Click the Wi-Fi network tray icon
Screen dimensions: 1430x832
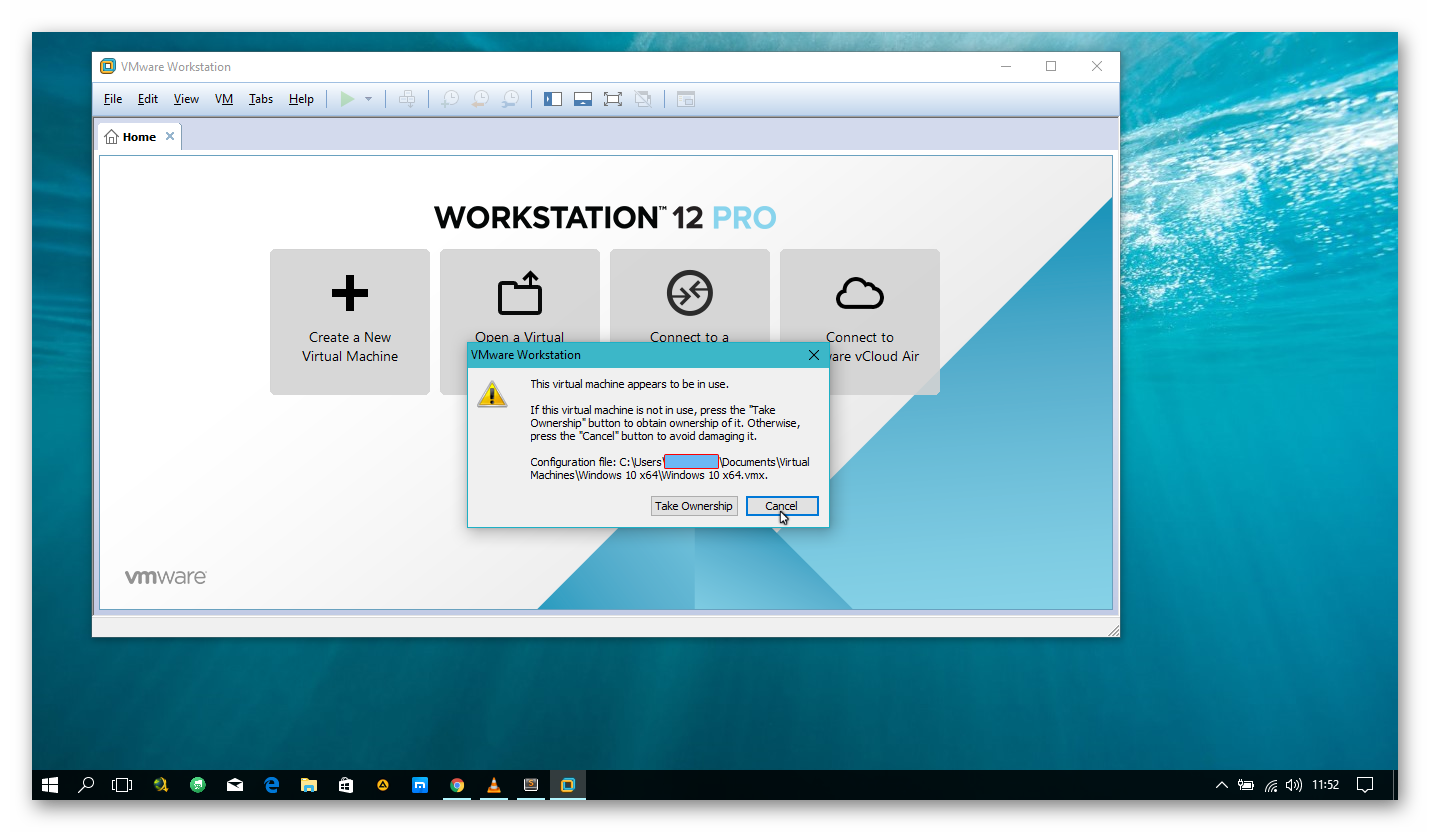pos(1271,785)
